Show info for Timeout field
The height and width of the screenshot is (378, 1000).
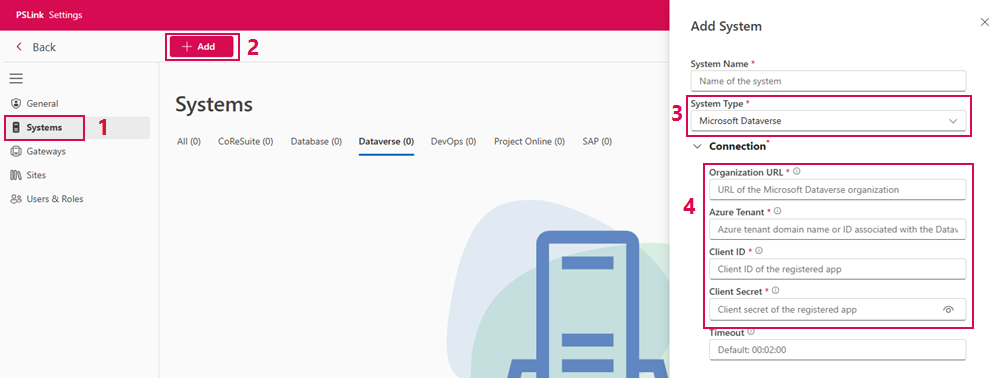pos(751,331)
